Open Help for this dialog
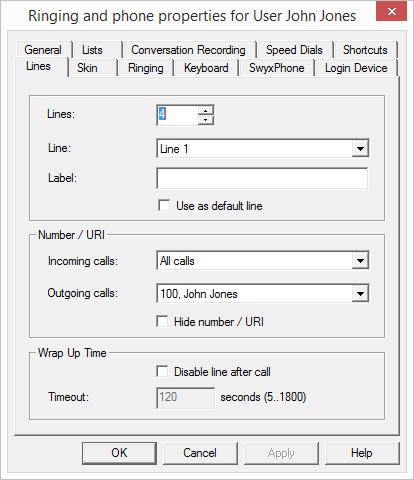414x480 pixels. [x=362, y=453]
